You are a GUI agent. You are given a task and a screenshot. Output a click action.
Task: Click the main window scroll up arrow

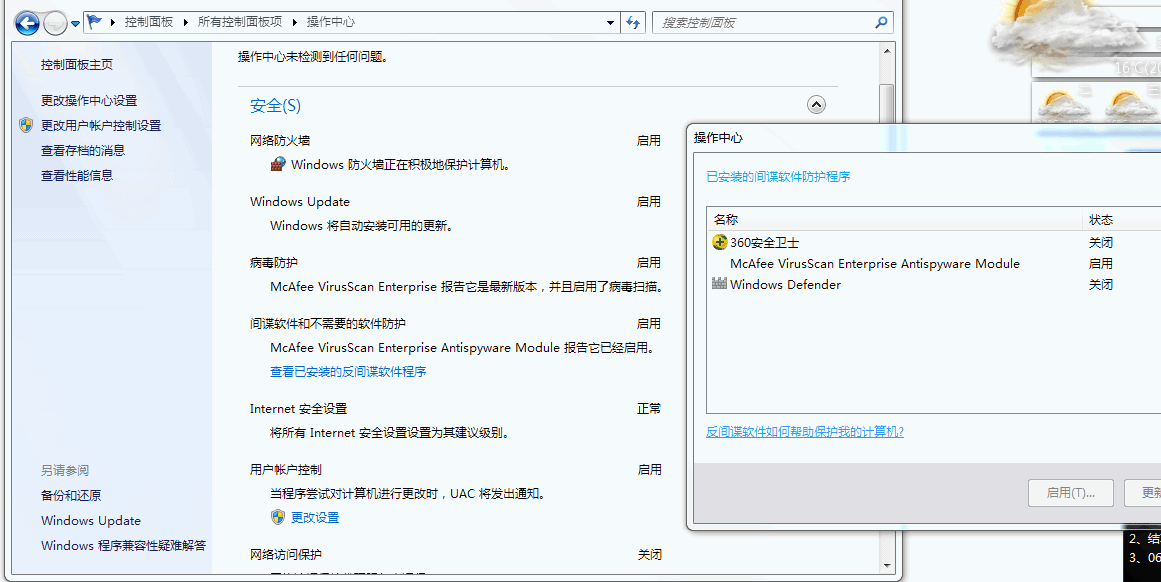pyautogui.click(x=886, y=50)
